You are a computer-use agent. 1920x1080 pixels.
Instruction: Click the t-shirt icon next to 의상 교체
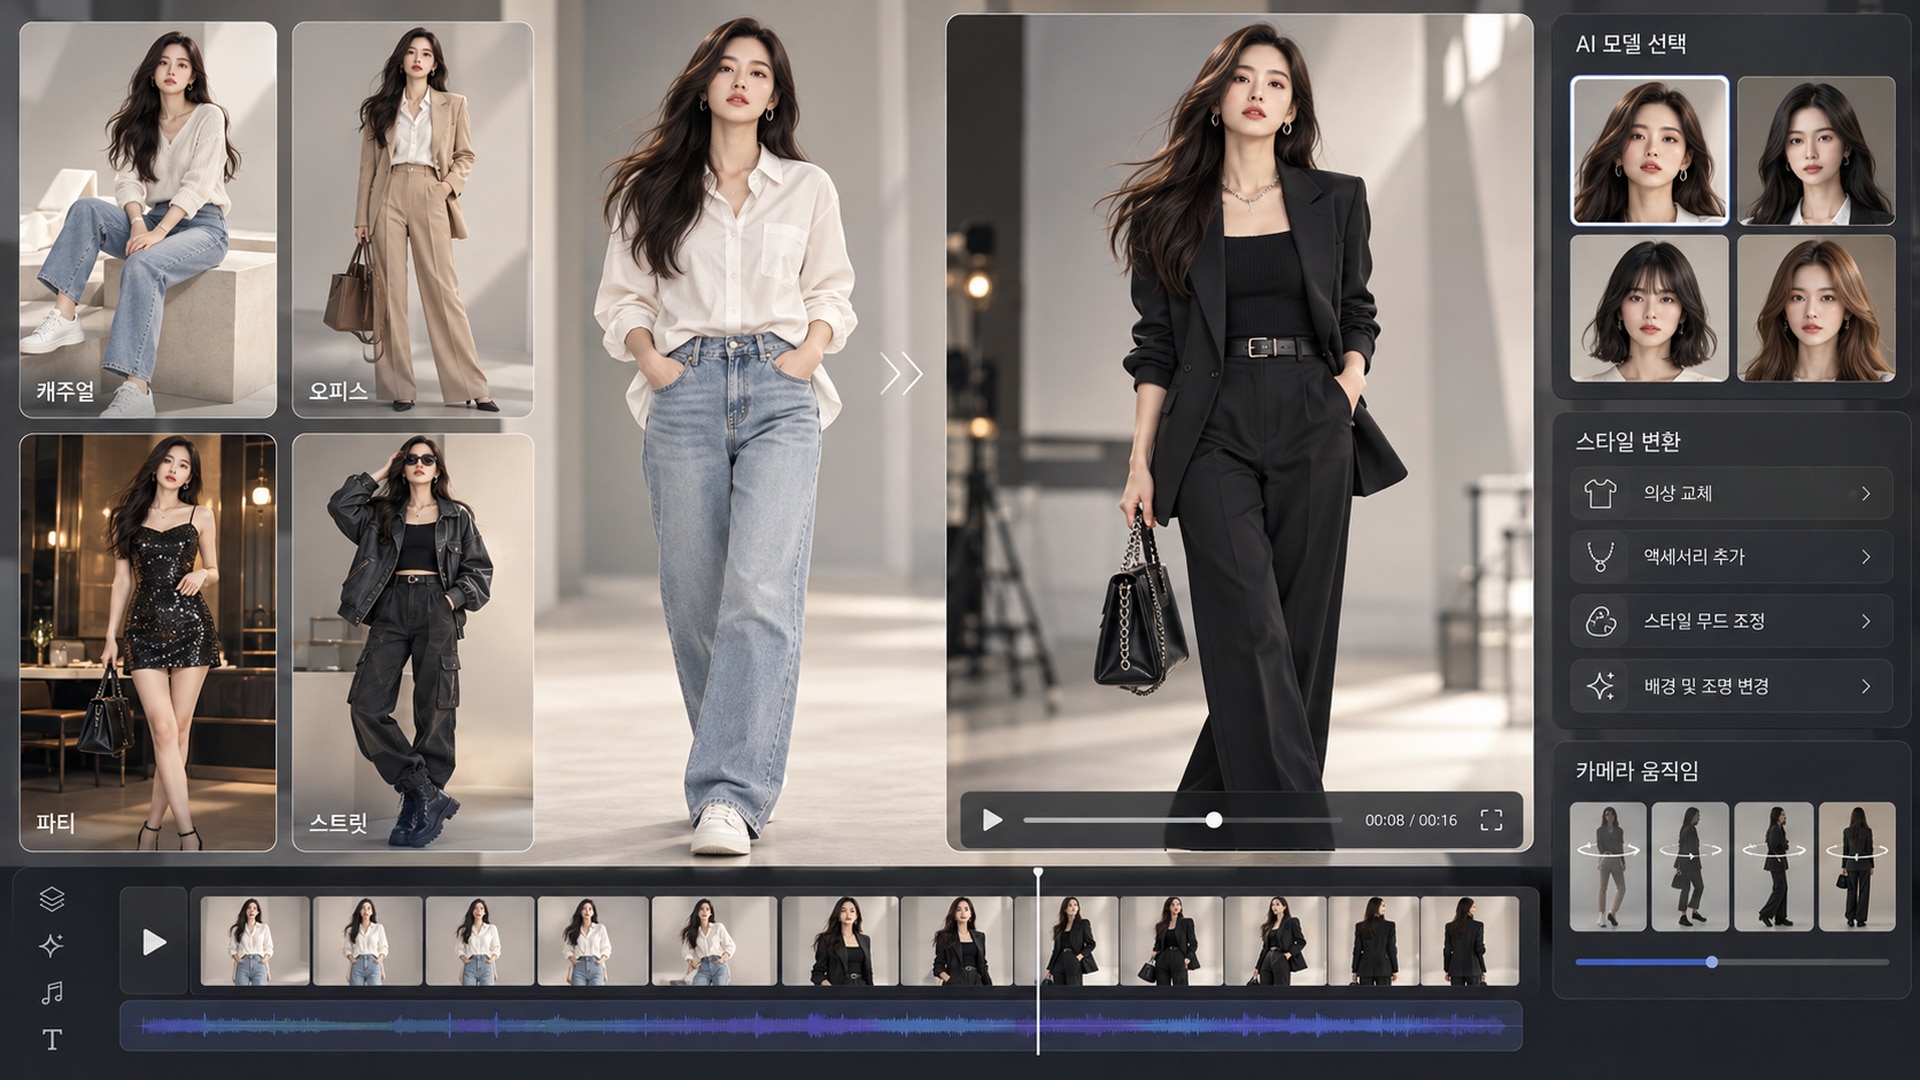pos(1600,493)
